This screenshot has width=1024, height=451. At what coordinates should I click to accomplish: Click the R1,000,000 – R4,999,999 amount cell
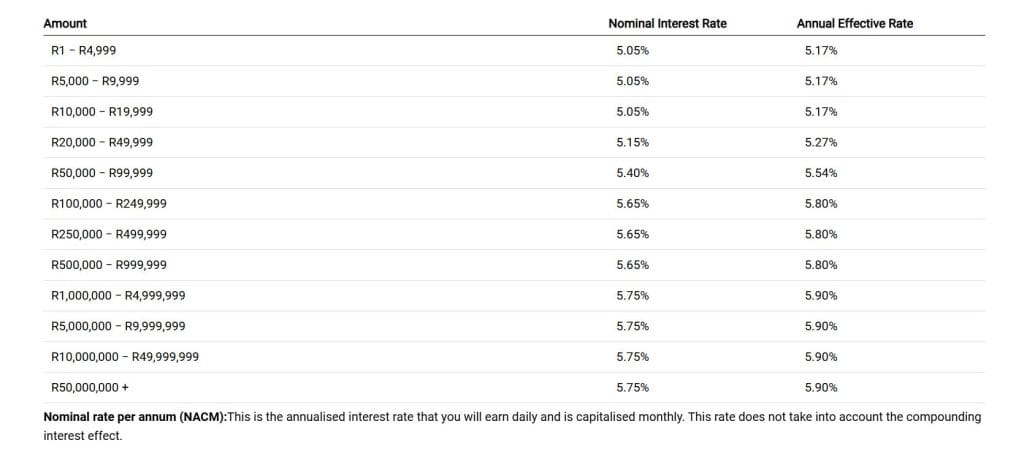(117, 296)
